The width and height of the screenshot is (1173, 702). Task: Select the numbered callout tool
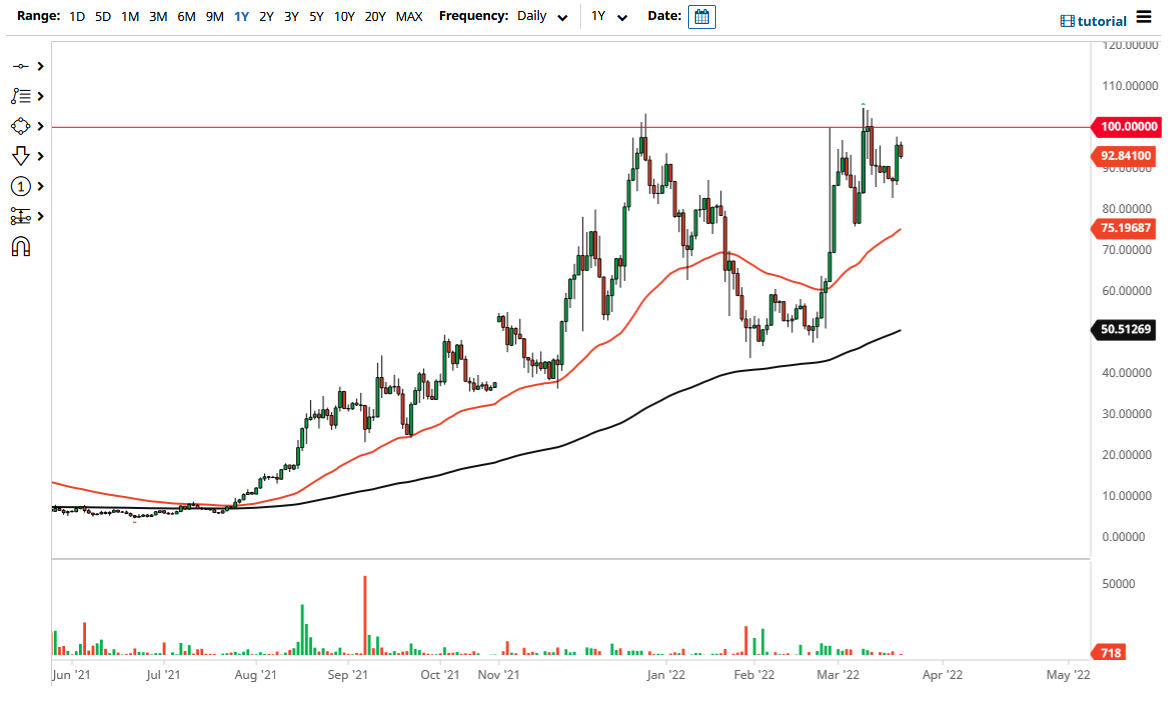coord(22,186)
